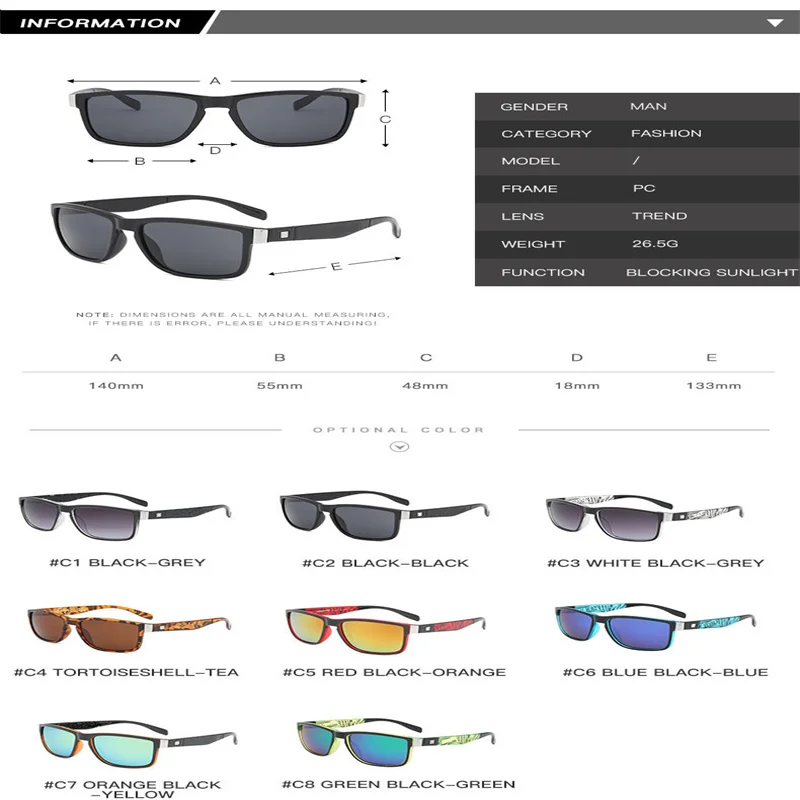This screenshot has width=800, height=800.
Task: Click the FUNCTION row label
Action: click(x=543, y=272)
